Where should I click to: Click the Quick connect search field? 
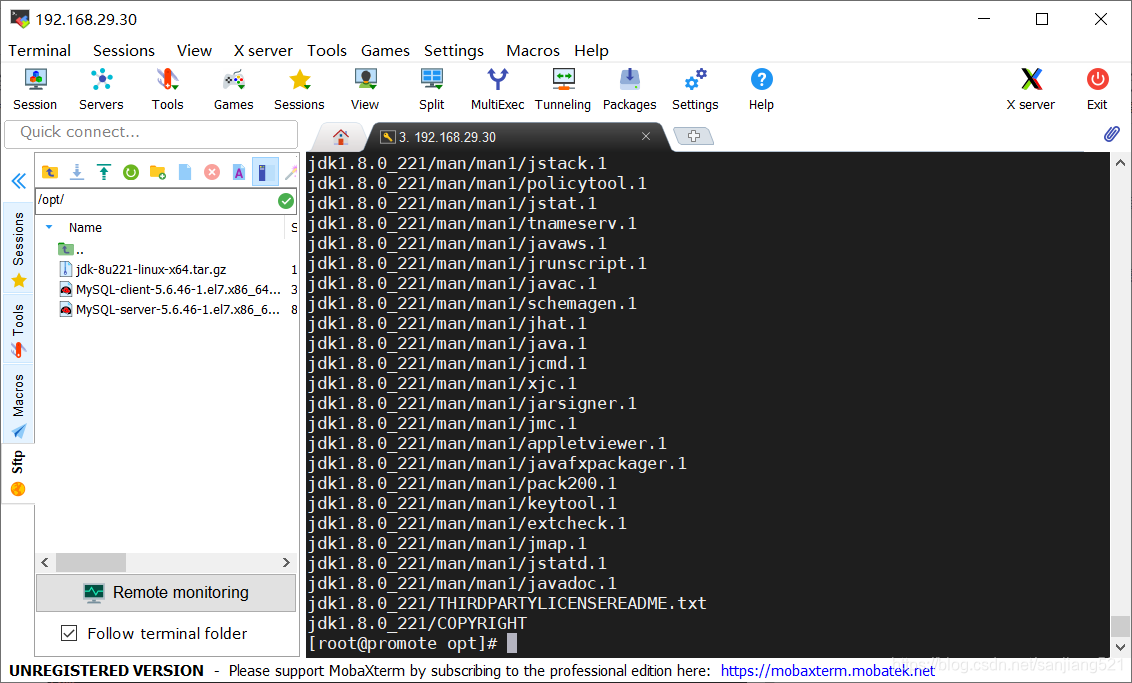pos(151,134)
